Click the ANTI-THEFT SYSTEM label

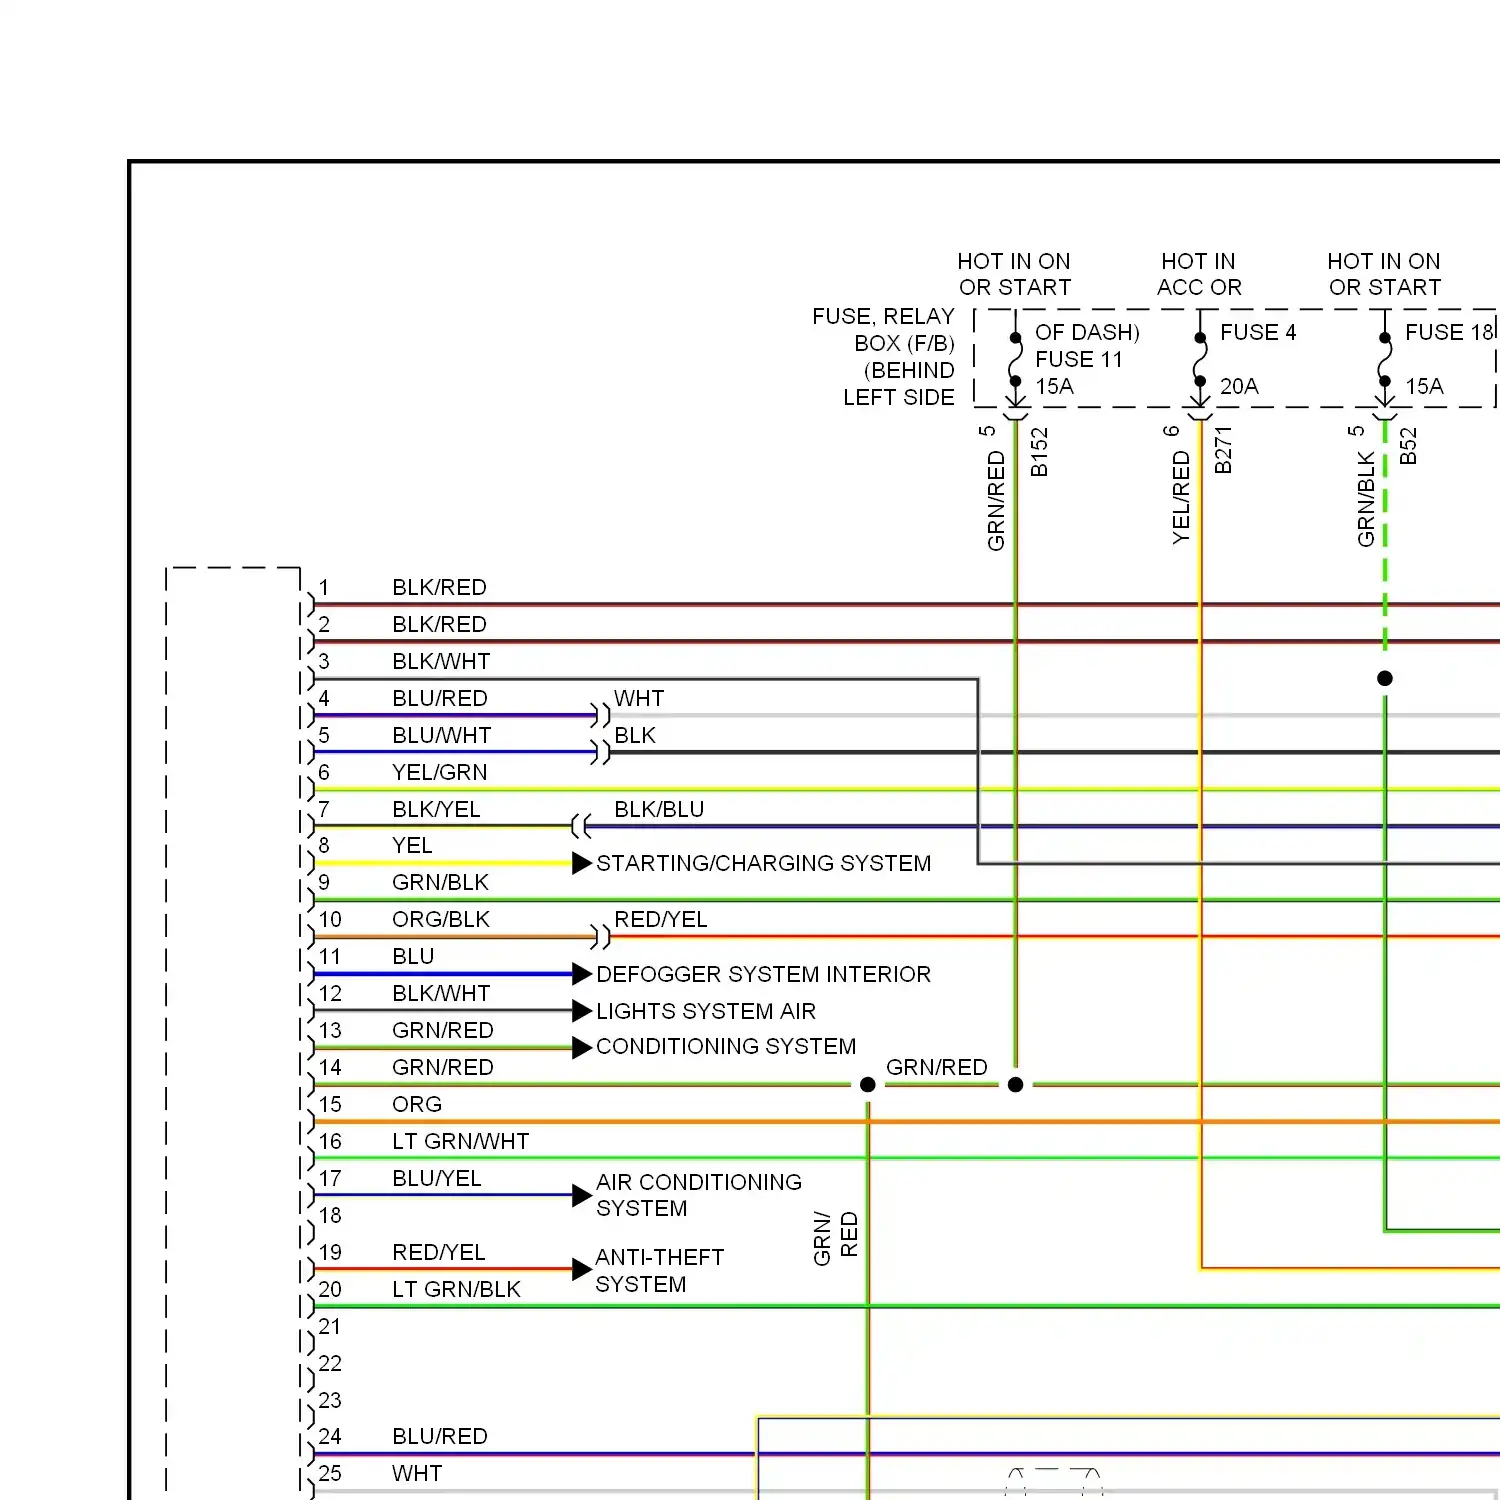(660, 1271)
